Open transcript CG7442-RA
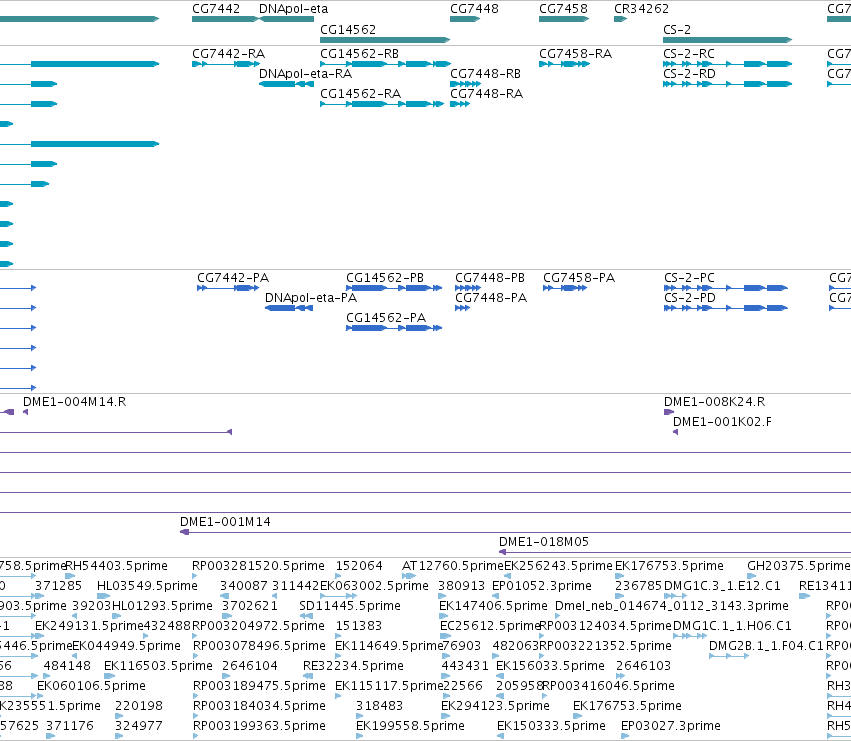 pos(228,54)
